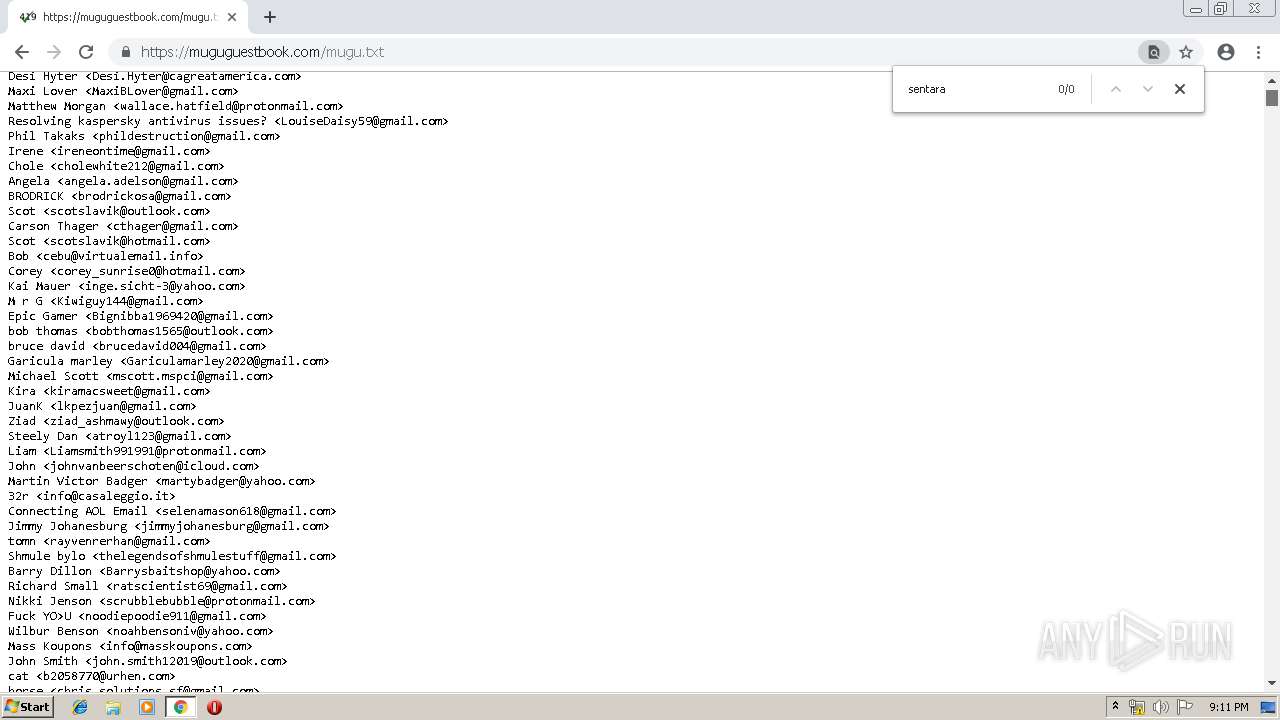Click the line 'Angela <angela.adelson@gmail.com>'
Image resolution: width=1280 pixels, height=720 pixels.
[x=123, y=181]
